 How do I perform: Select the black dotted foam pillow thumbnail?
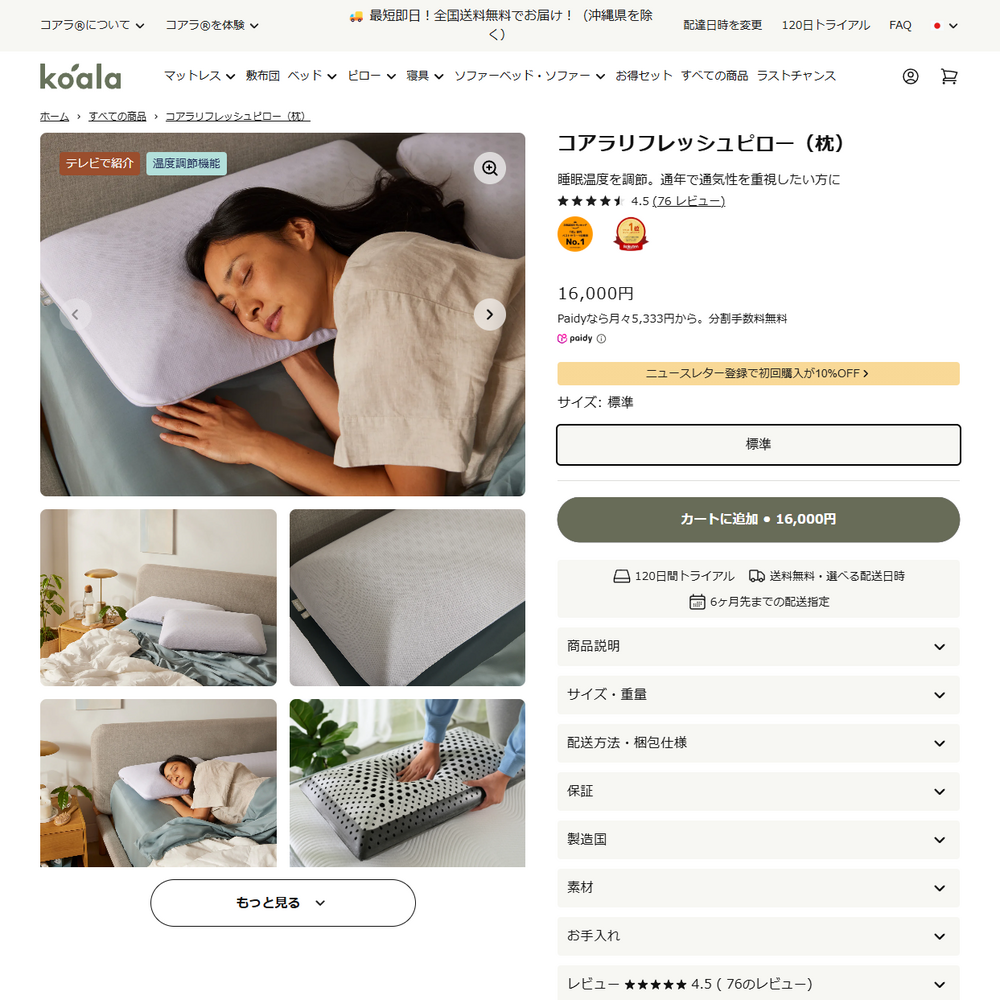pos(408,783)
